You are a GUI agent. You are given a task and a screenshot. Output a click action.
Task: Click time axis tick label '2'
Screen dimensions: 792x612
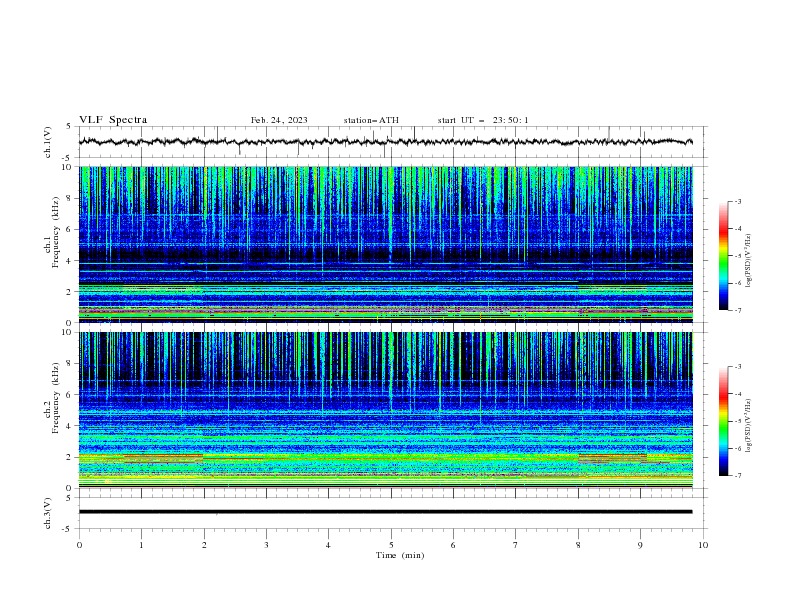[x=204, y=545]
